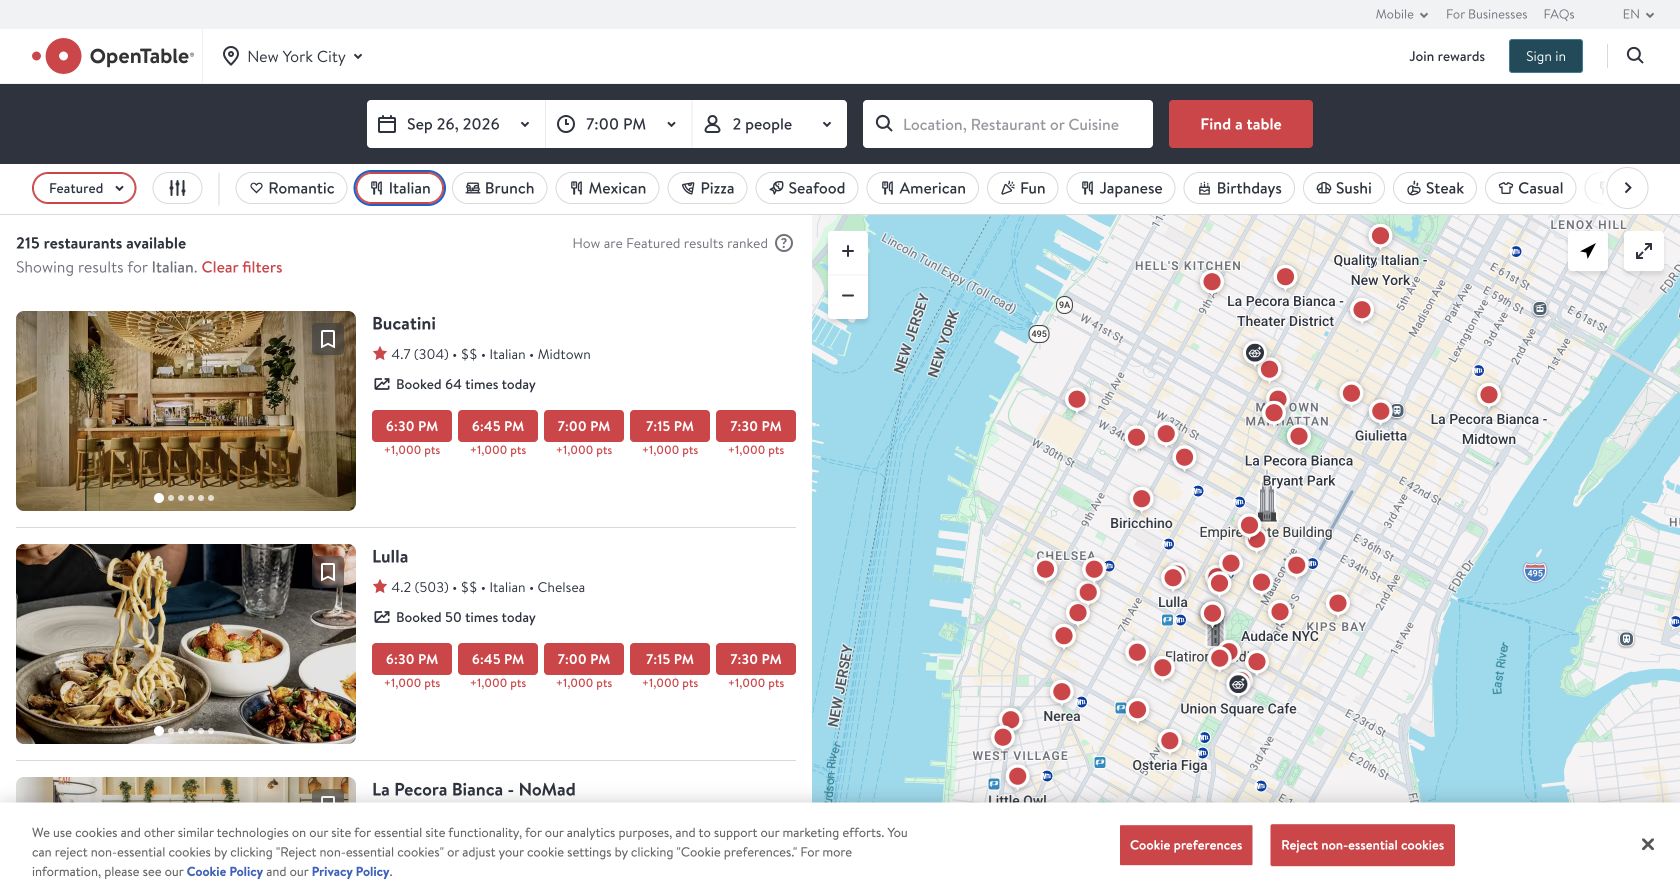Show more cuisine filters with the right arrow

click(x=1628, y=188)
